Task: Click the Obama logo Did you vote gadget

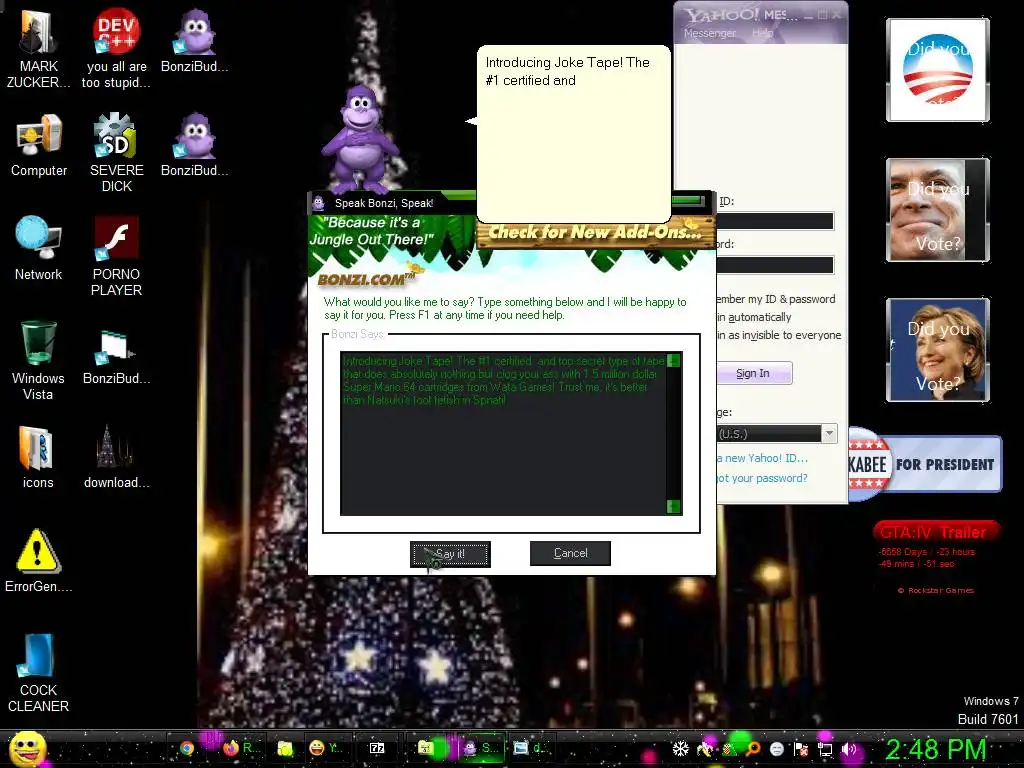Action: tap(938, 70)
